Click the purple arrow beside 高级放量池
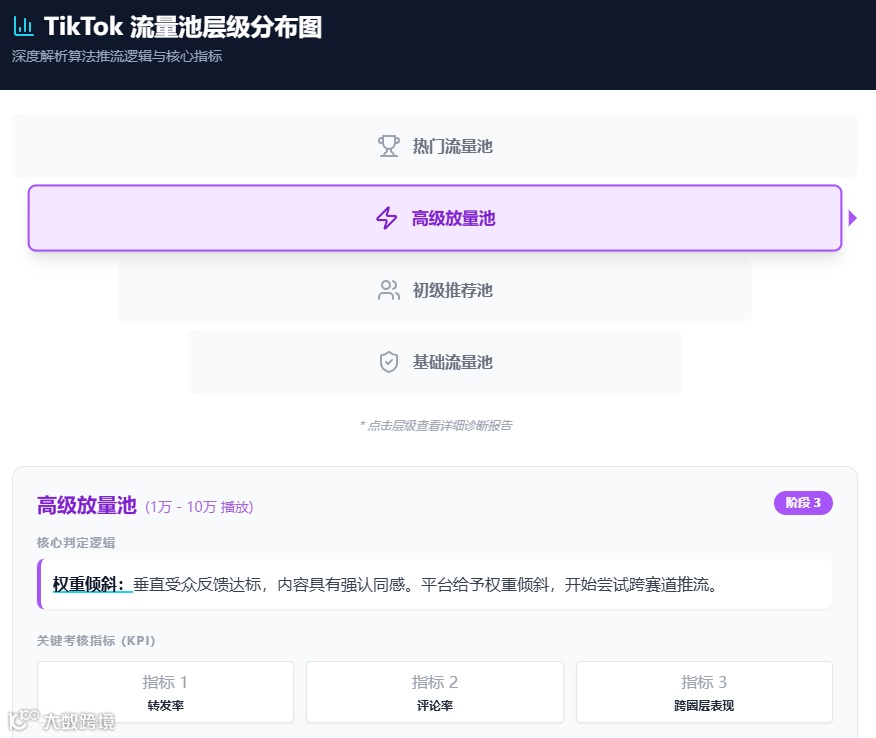The image size is (876, 738). click(x=853, y=218)
